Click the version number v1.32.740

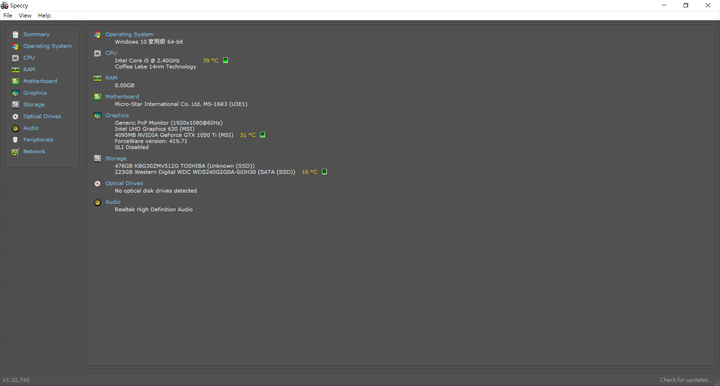tap(16, 380)
